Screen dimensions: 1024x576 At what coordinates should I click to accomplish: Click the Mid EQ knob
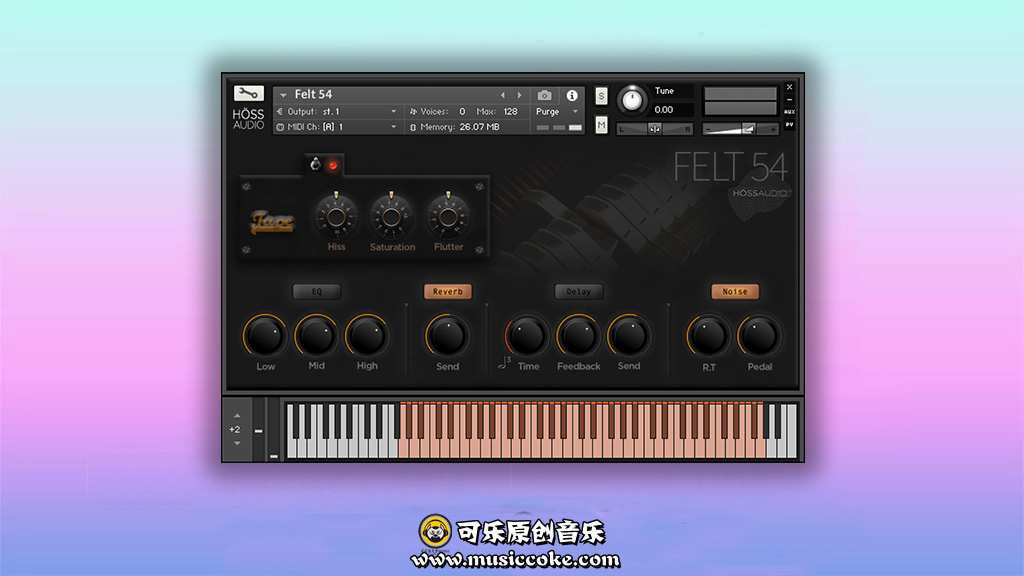click(316, 336)
